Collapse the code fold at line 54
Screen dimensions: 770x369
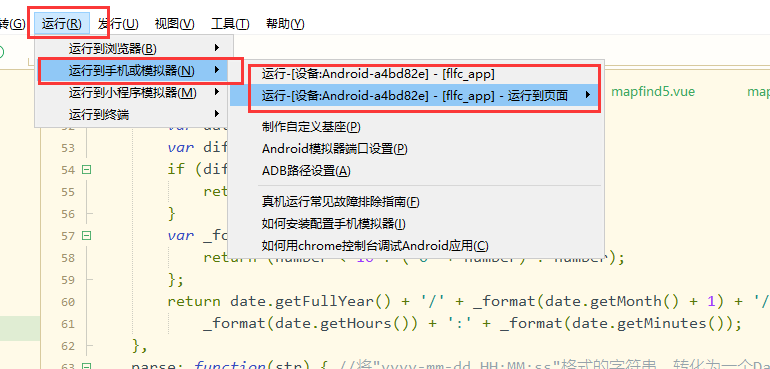(86, 170)
